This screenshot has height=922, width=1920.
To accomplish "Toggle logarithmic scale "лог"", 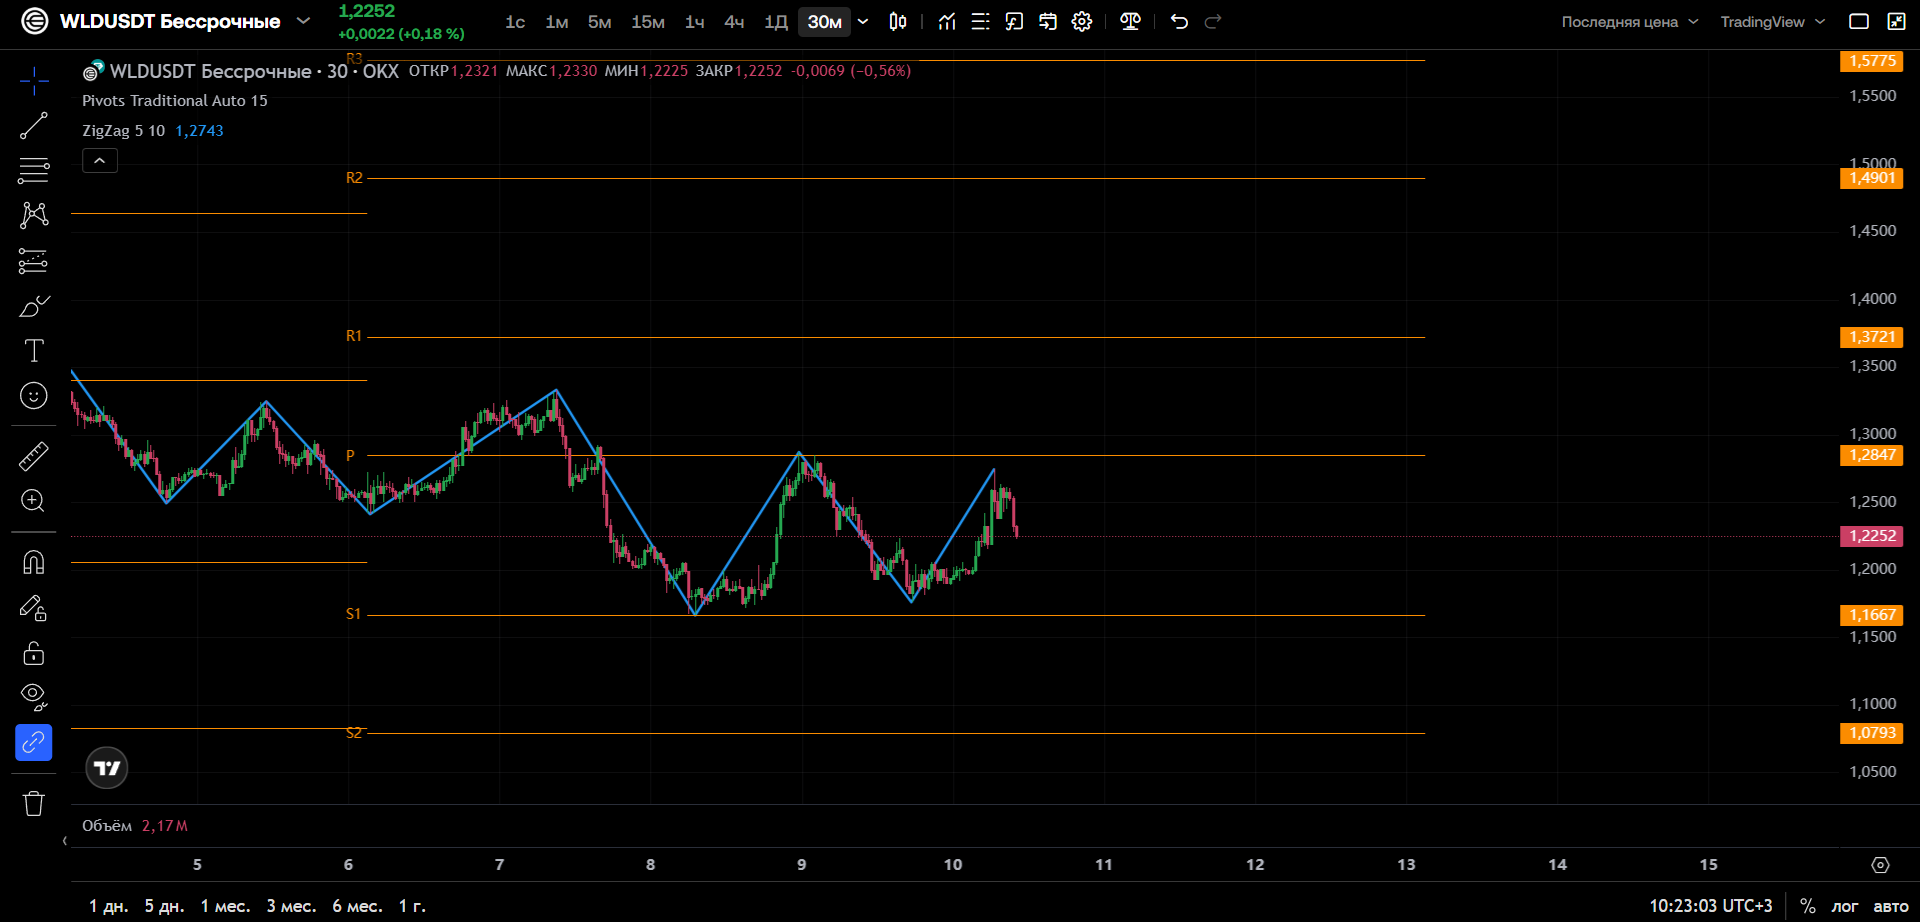I will [1844, 906].
